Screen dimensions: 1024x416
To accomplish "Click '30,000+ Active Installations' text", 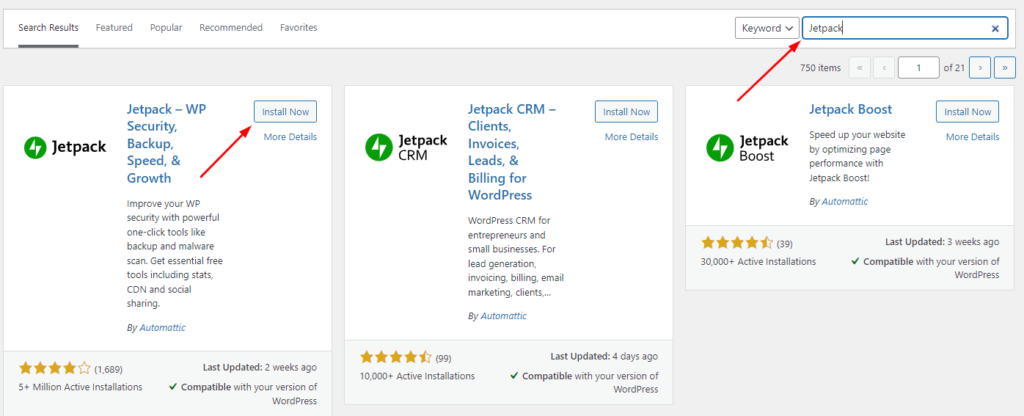I will click(x=759, y=262).
